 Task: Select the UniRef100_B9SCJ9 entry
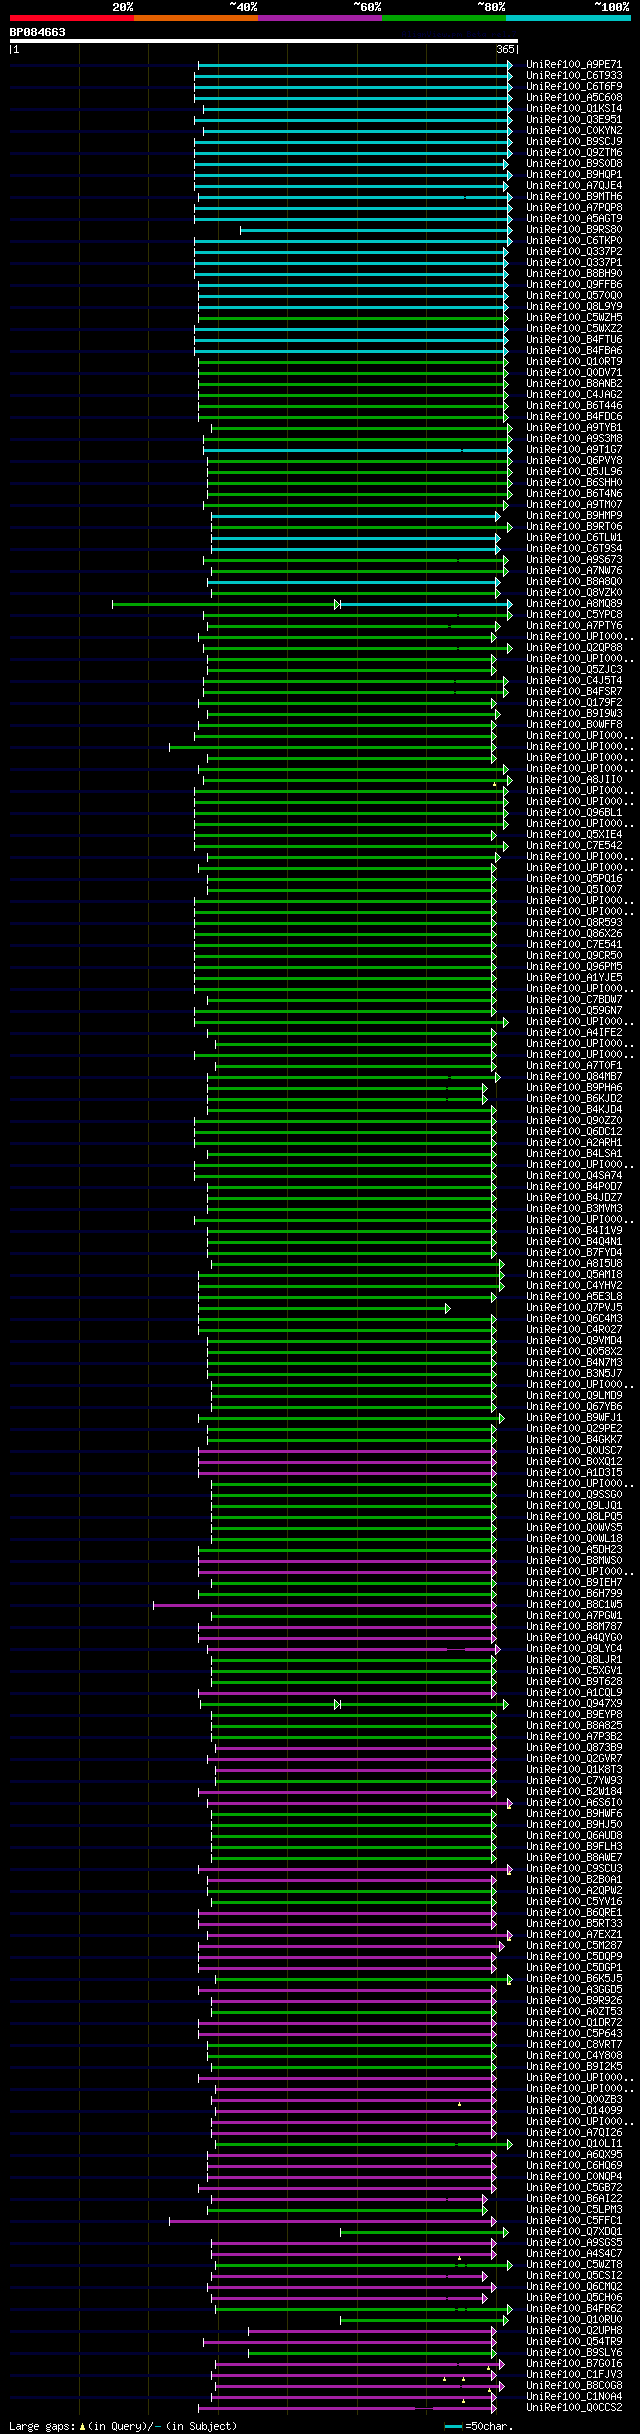coord(574,142)
